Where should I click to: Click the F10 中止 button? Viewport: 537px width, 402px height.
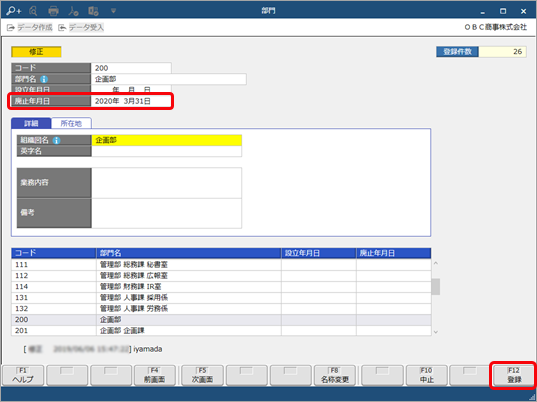(426, 375)
